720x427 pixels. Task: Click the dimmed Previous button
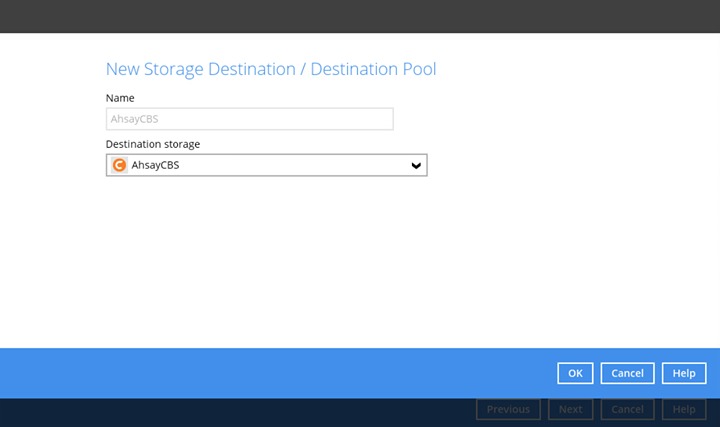pos(508,410)
